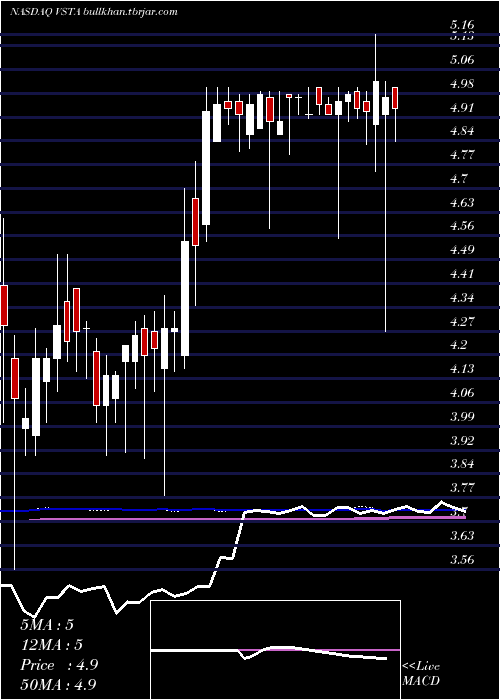Image resolution: width=500 pixels, height=700 pixels.
Task: Click inside the MACD inset chart panel
Action: [x=275, y=650]
